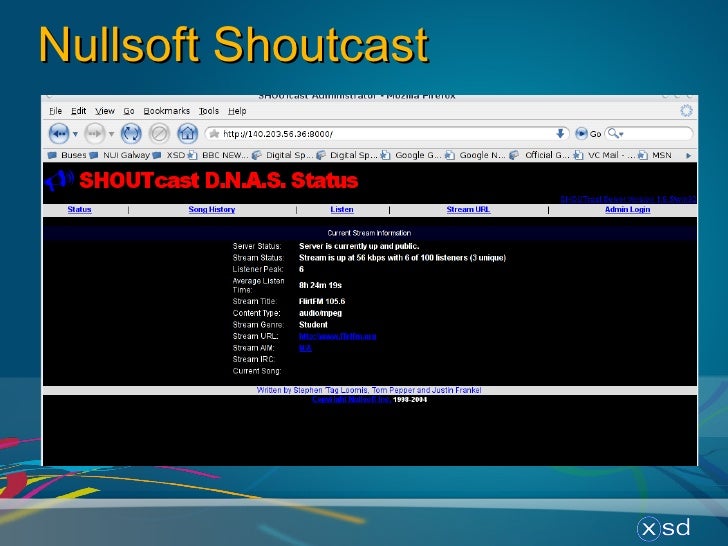Click the Stop loading icon
This screenshot has width=728, height=546.
(159, 134)
